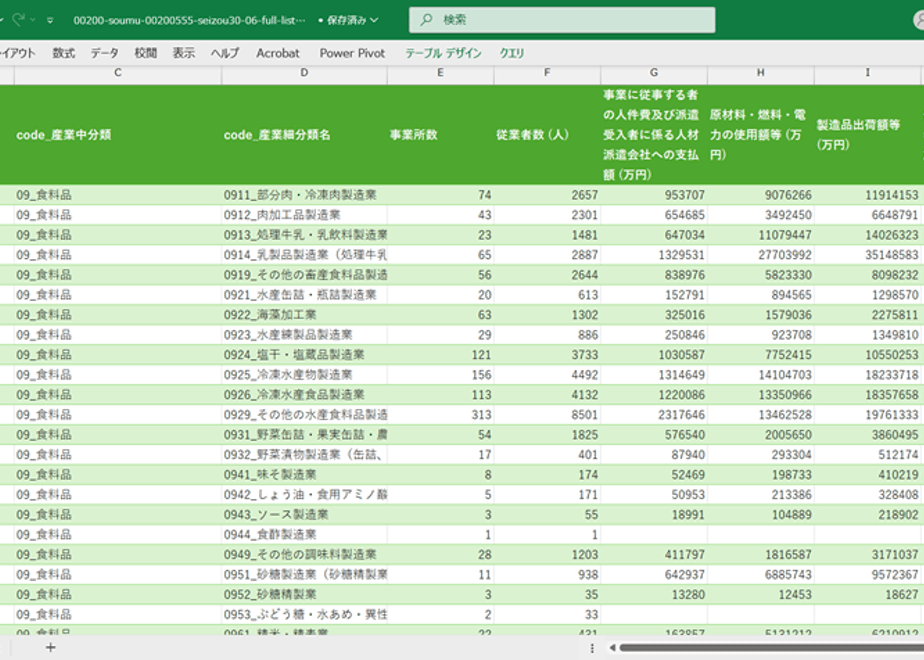Select cell 0923_水産練製品製造業
The width and height of the screenshot is (924, 660).
click(304, 335)
